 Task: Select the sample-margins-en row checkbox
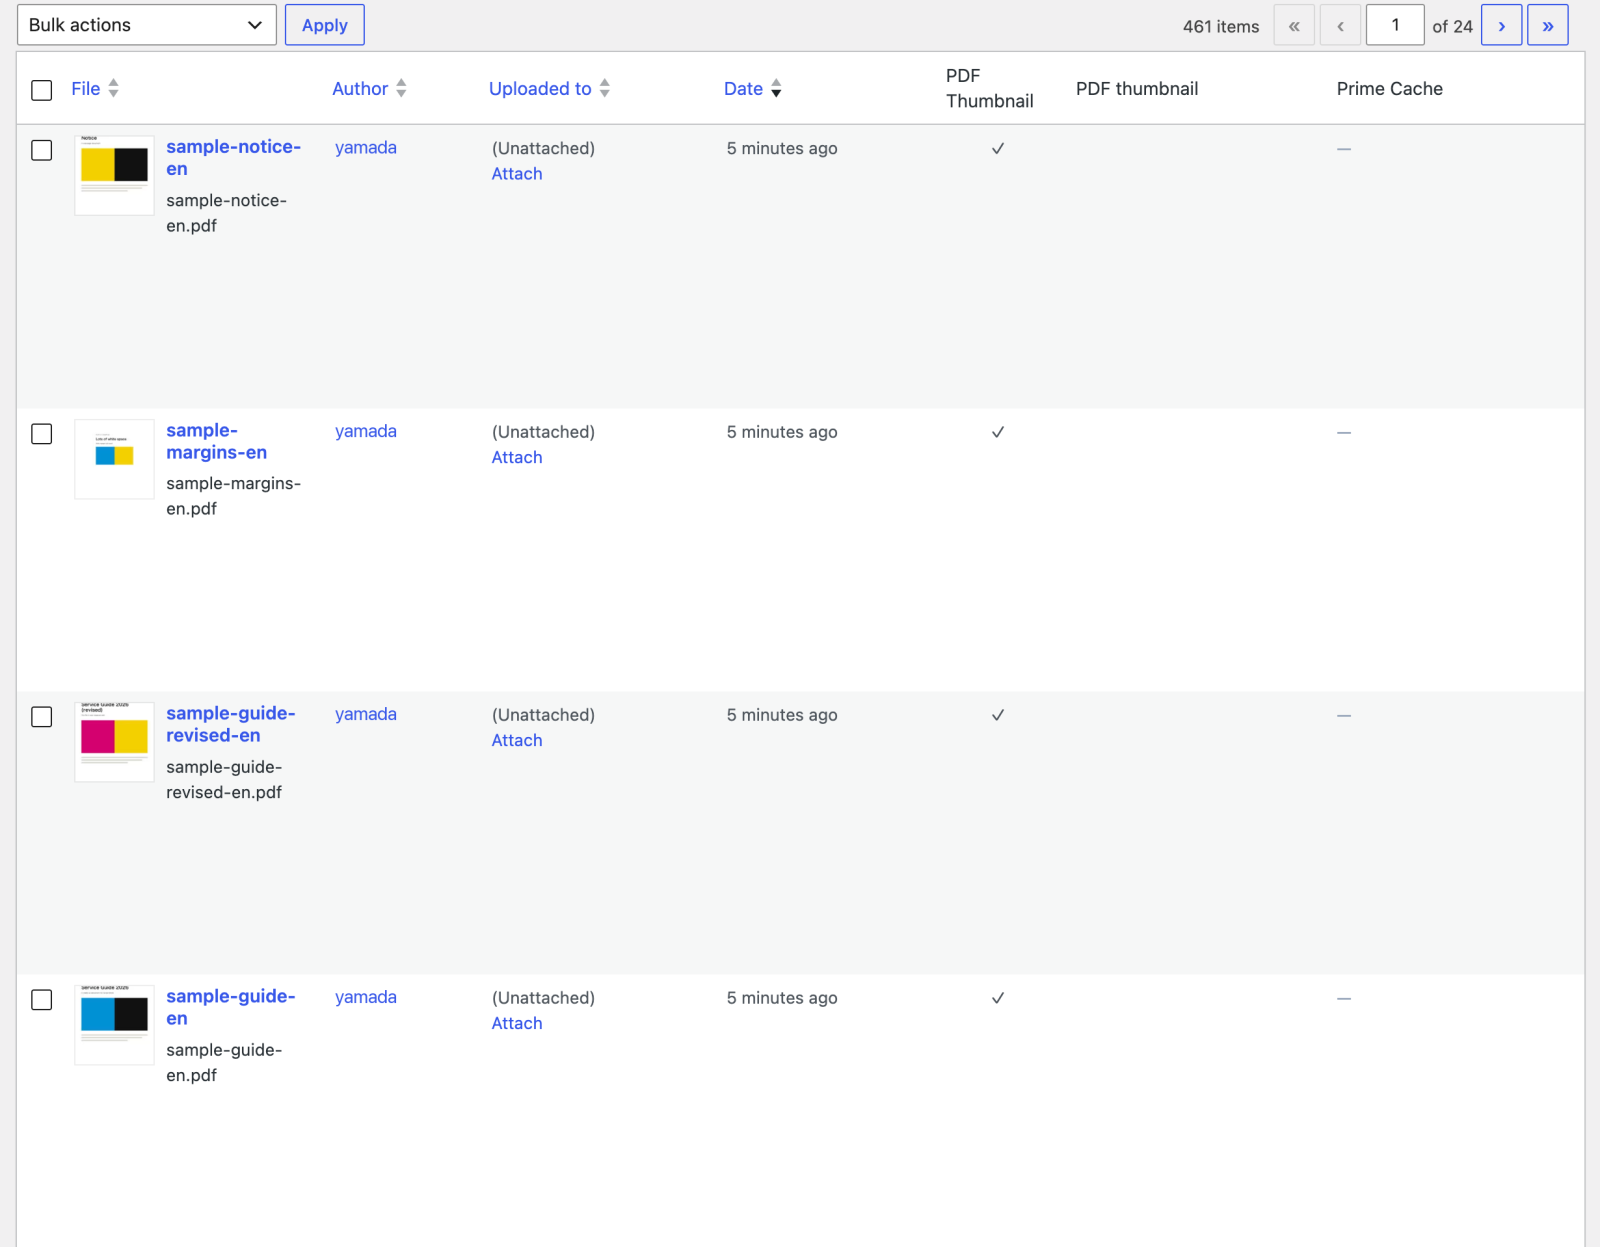(x=42, y=434)
